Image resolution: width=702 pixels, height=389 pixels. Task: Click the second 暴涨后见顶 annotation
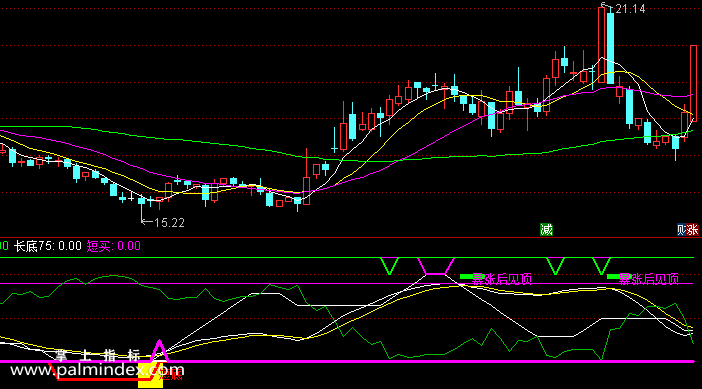click(649, 279)
